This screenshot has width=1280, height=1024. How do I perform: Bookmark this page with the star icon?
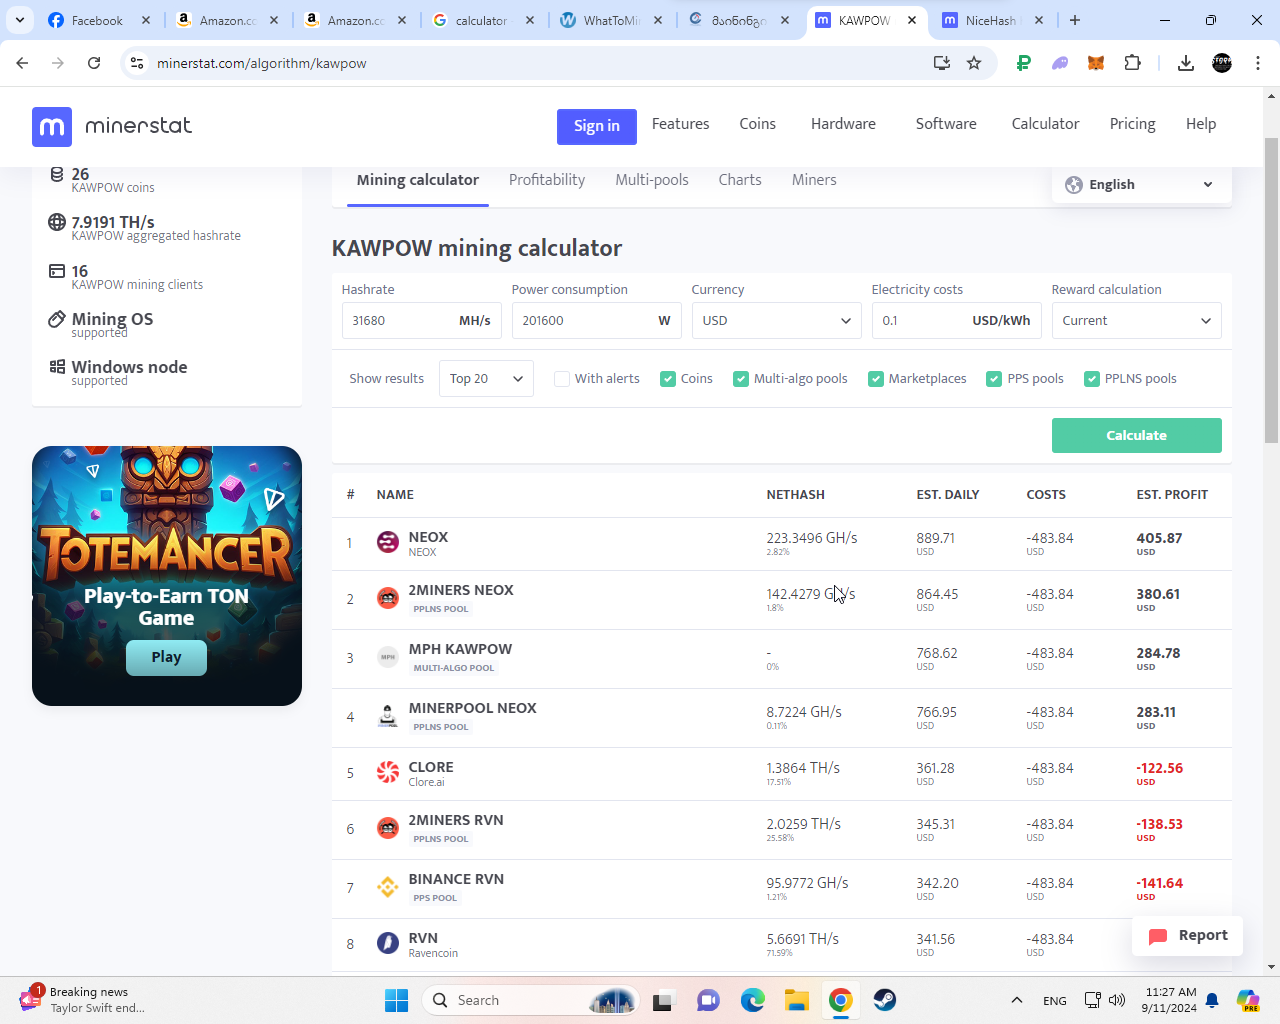974,63
